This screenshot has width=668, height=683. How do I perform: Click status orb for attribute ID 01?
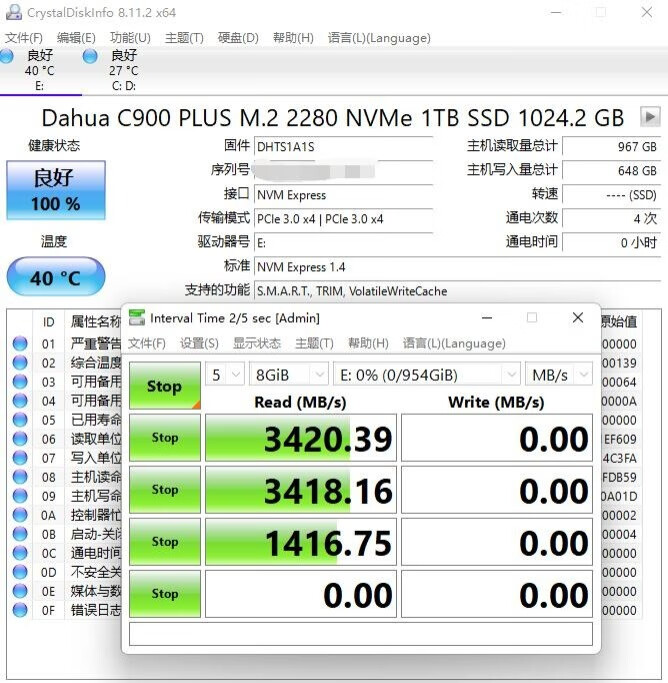coord(20,344)
